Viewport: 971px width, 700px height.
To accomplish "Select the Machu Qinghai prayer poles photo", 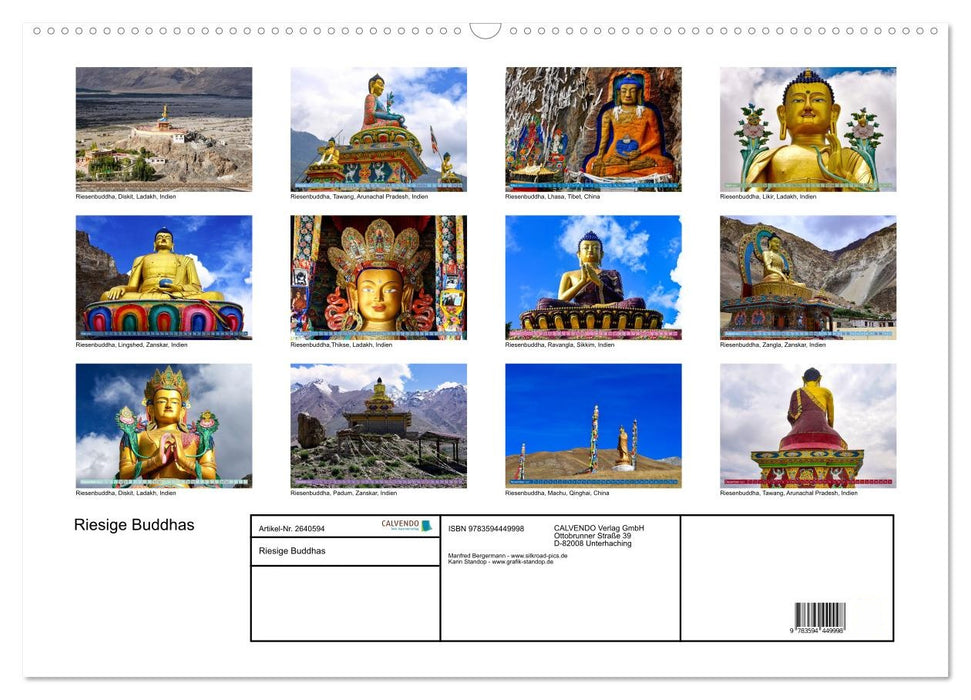I will coord(593,426).
